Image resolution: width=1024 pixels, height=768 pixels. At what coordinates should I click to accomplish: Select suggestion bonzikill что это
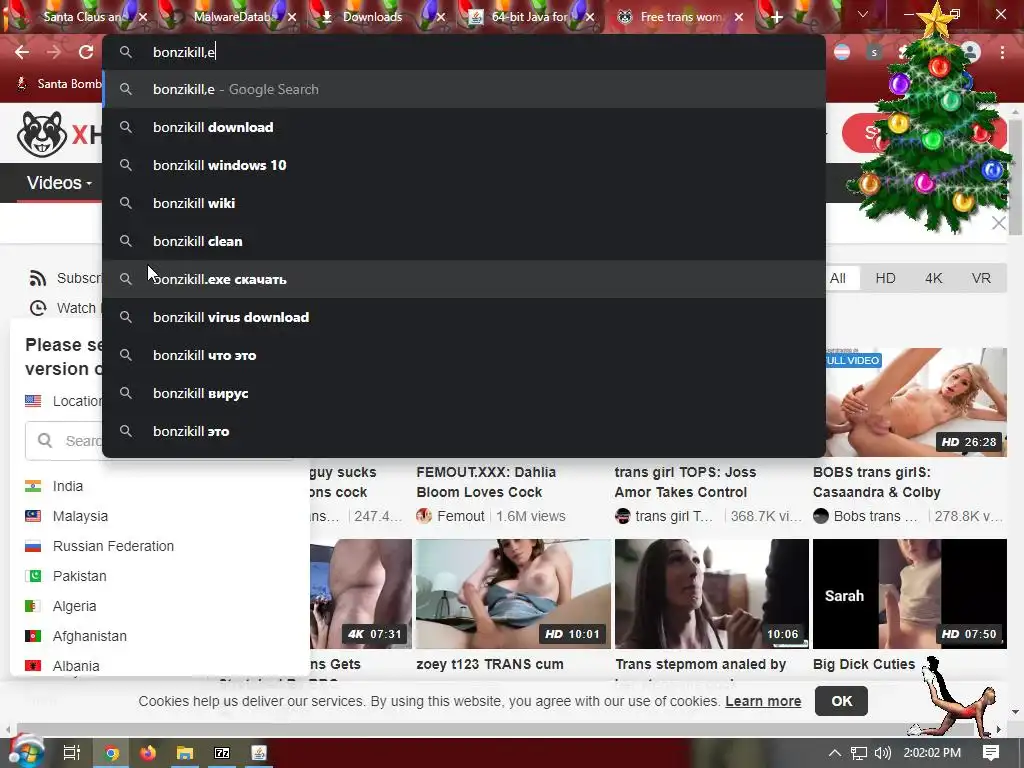464,355
